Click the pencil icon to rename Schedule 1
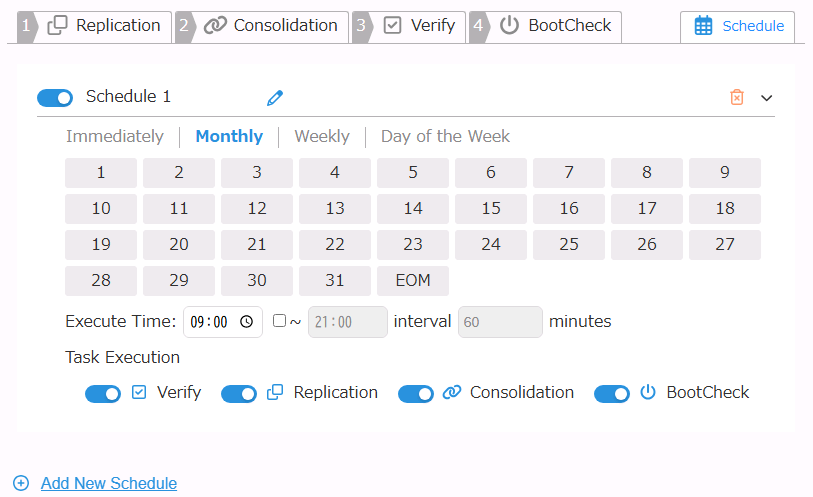Screen dimensions: 813x497 coord(275,97)
